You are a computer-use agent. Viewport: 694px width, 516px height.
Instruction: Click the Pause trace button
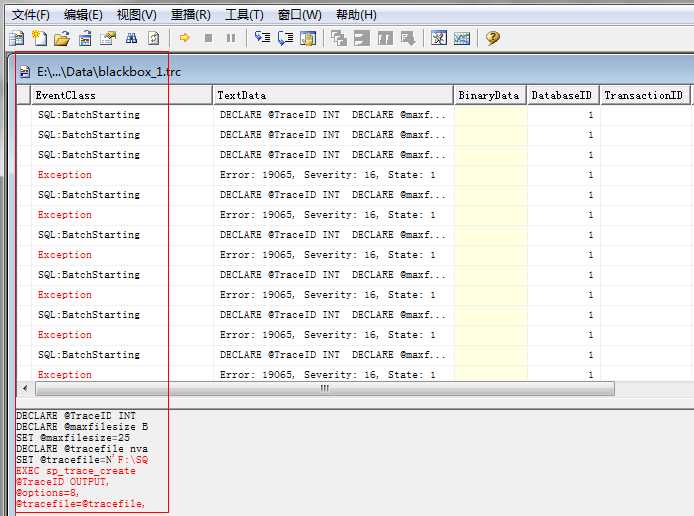tap(231, 38)
